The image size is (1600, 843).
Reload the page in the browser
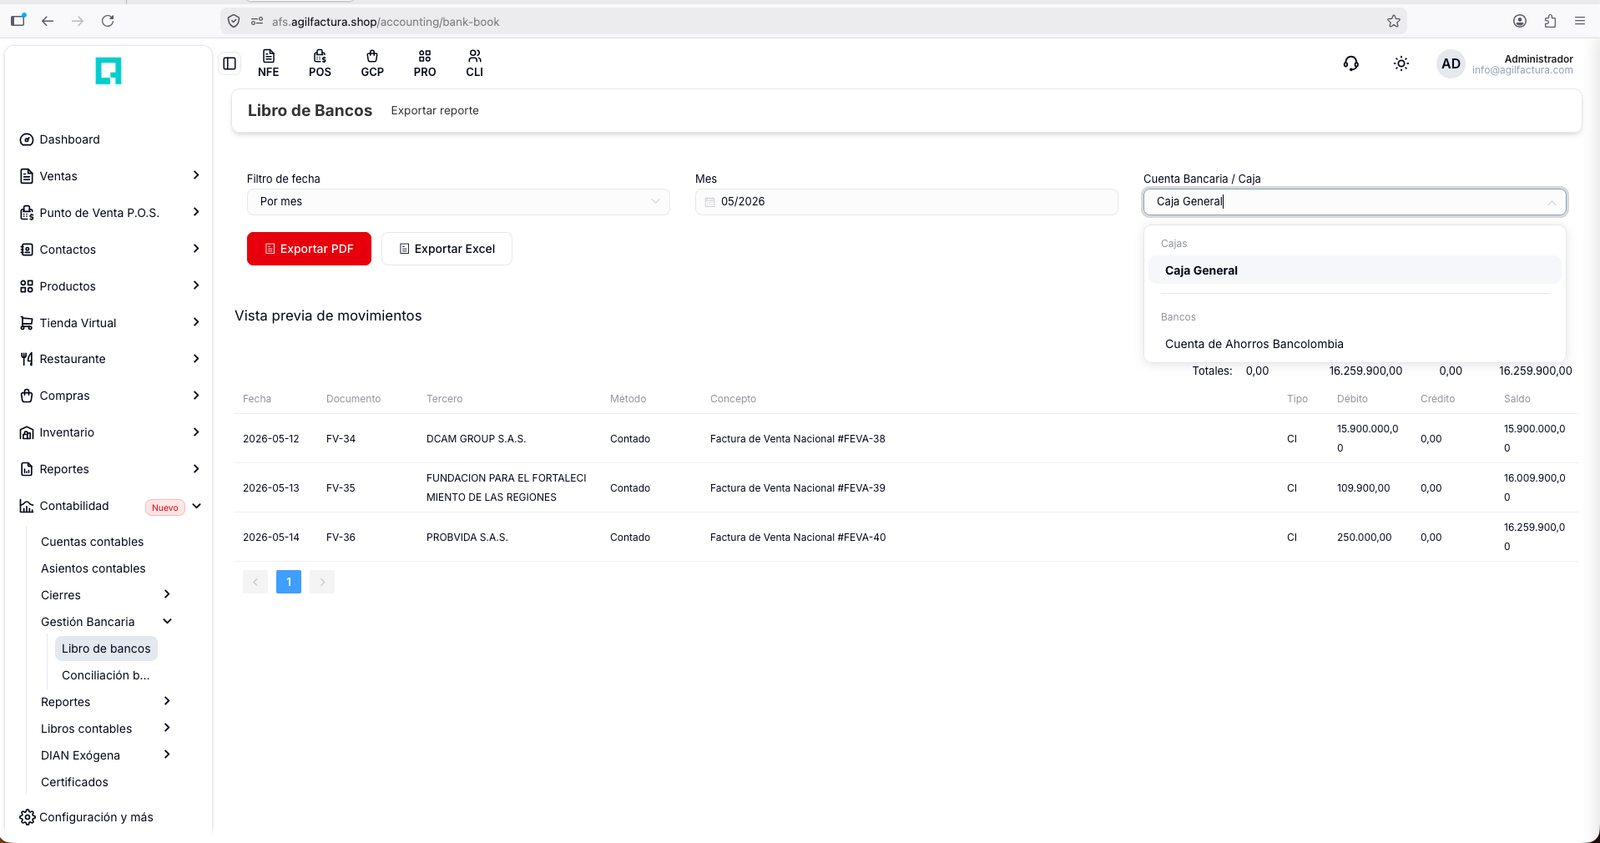(108, 21)
